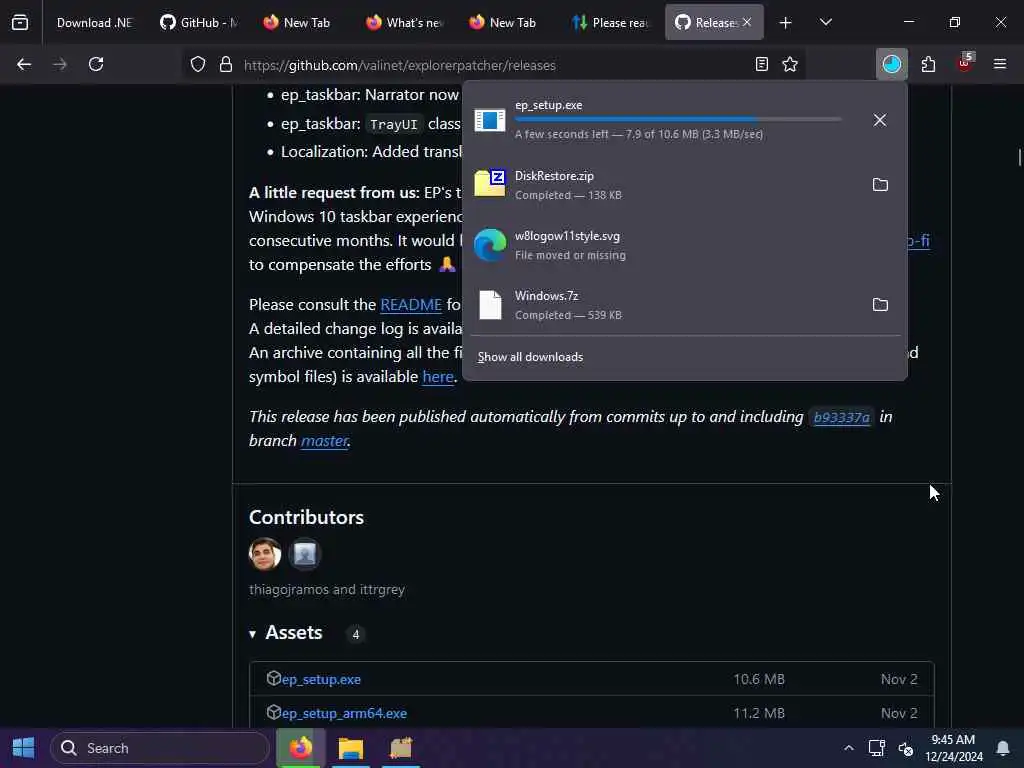Viewport: 1024px width, 768px height.
Task: Open the Firefox application menu
Action: click(x=1000, y=65)
